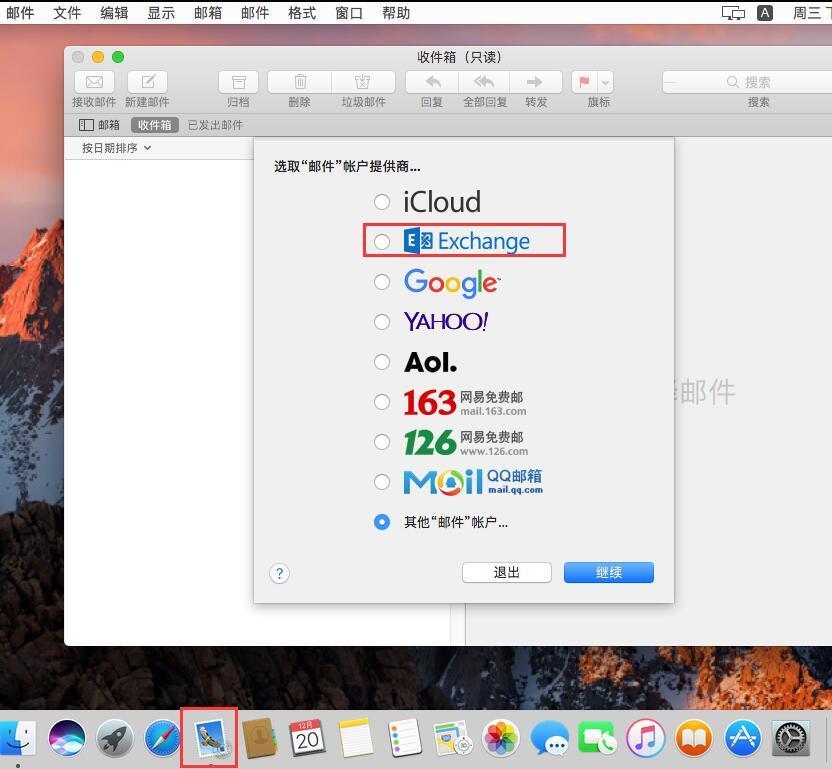The height and width of the screenshot is (769, 832).
Task: Click the display mirroring icon in menu bar
Action: [733, 13]
